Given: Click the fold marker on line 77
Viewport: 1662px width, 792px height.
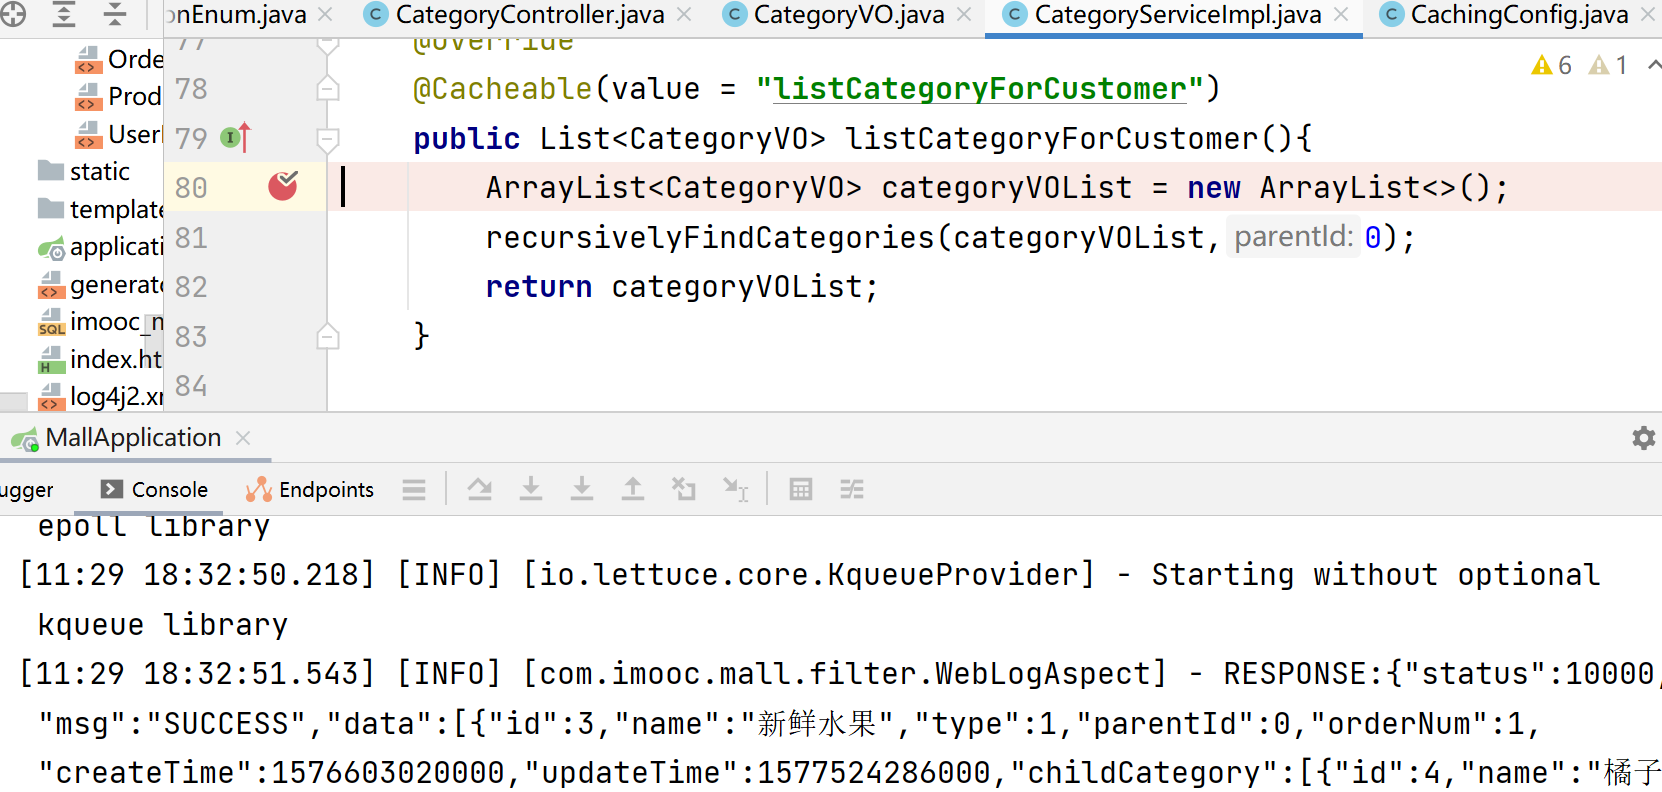Looking at the screenshot, I should [x=327, y=45].
